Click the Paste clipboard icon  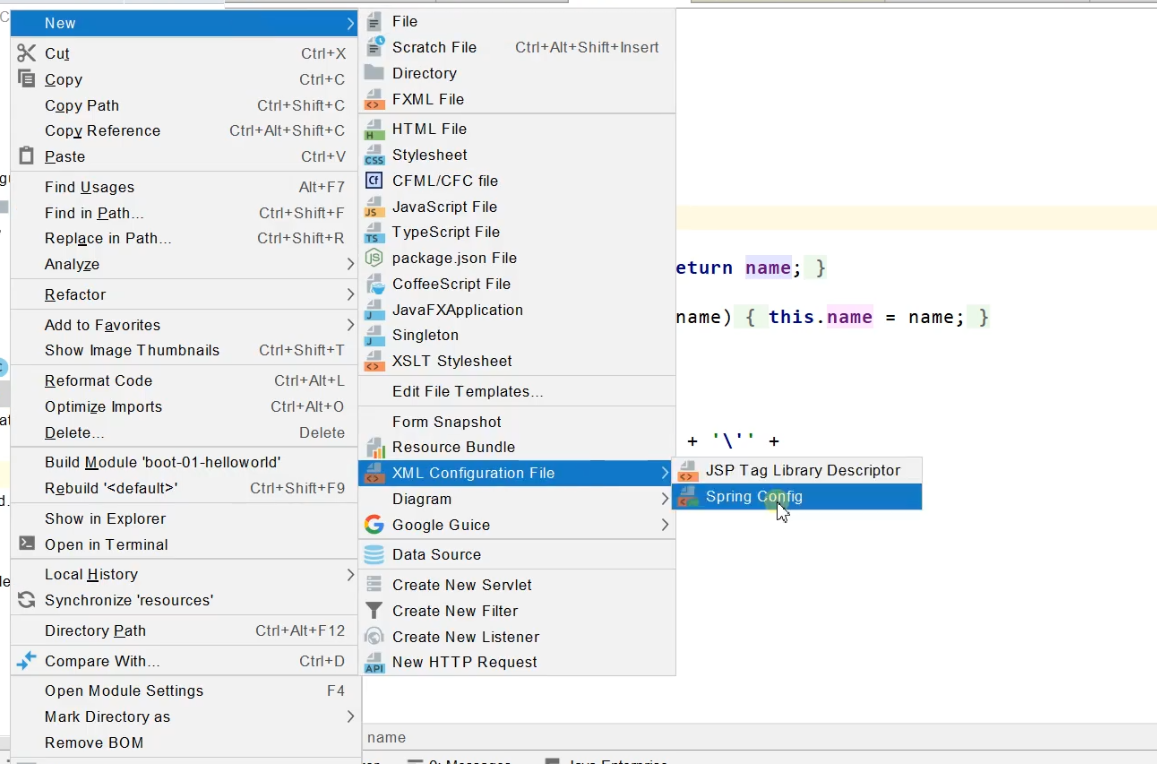click(x=27, y=156)
